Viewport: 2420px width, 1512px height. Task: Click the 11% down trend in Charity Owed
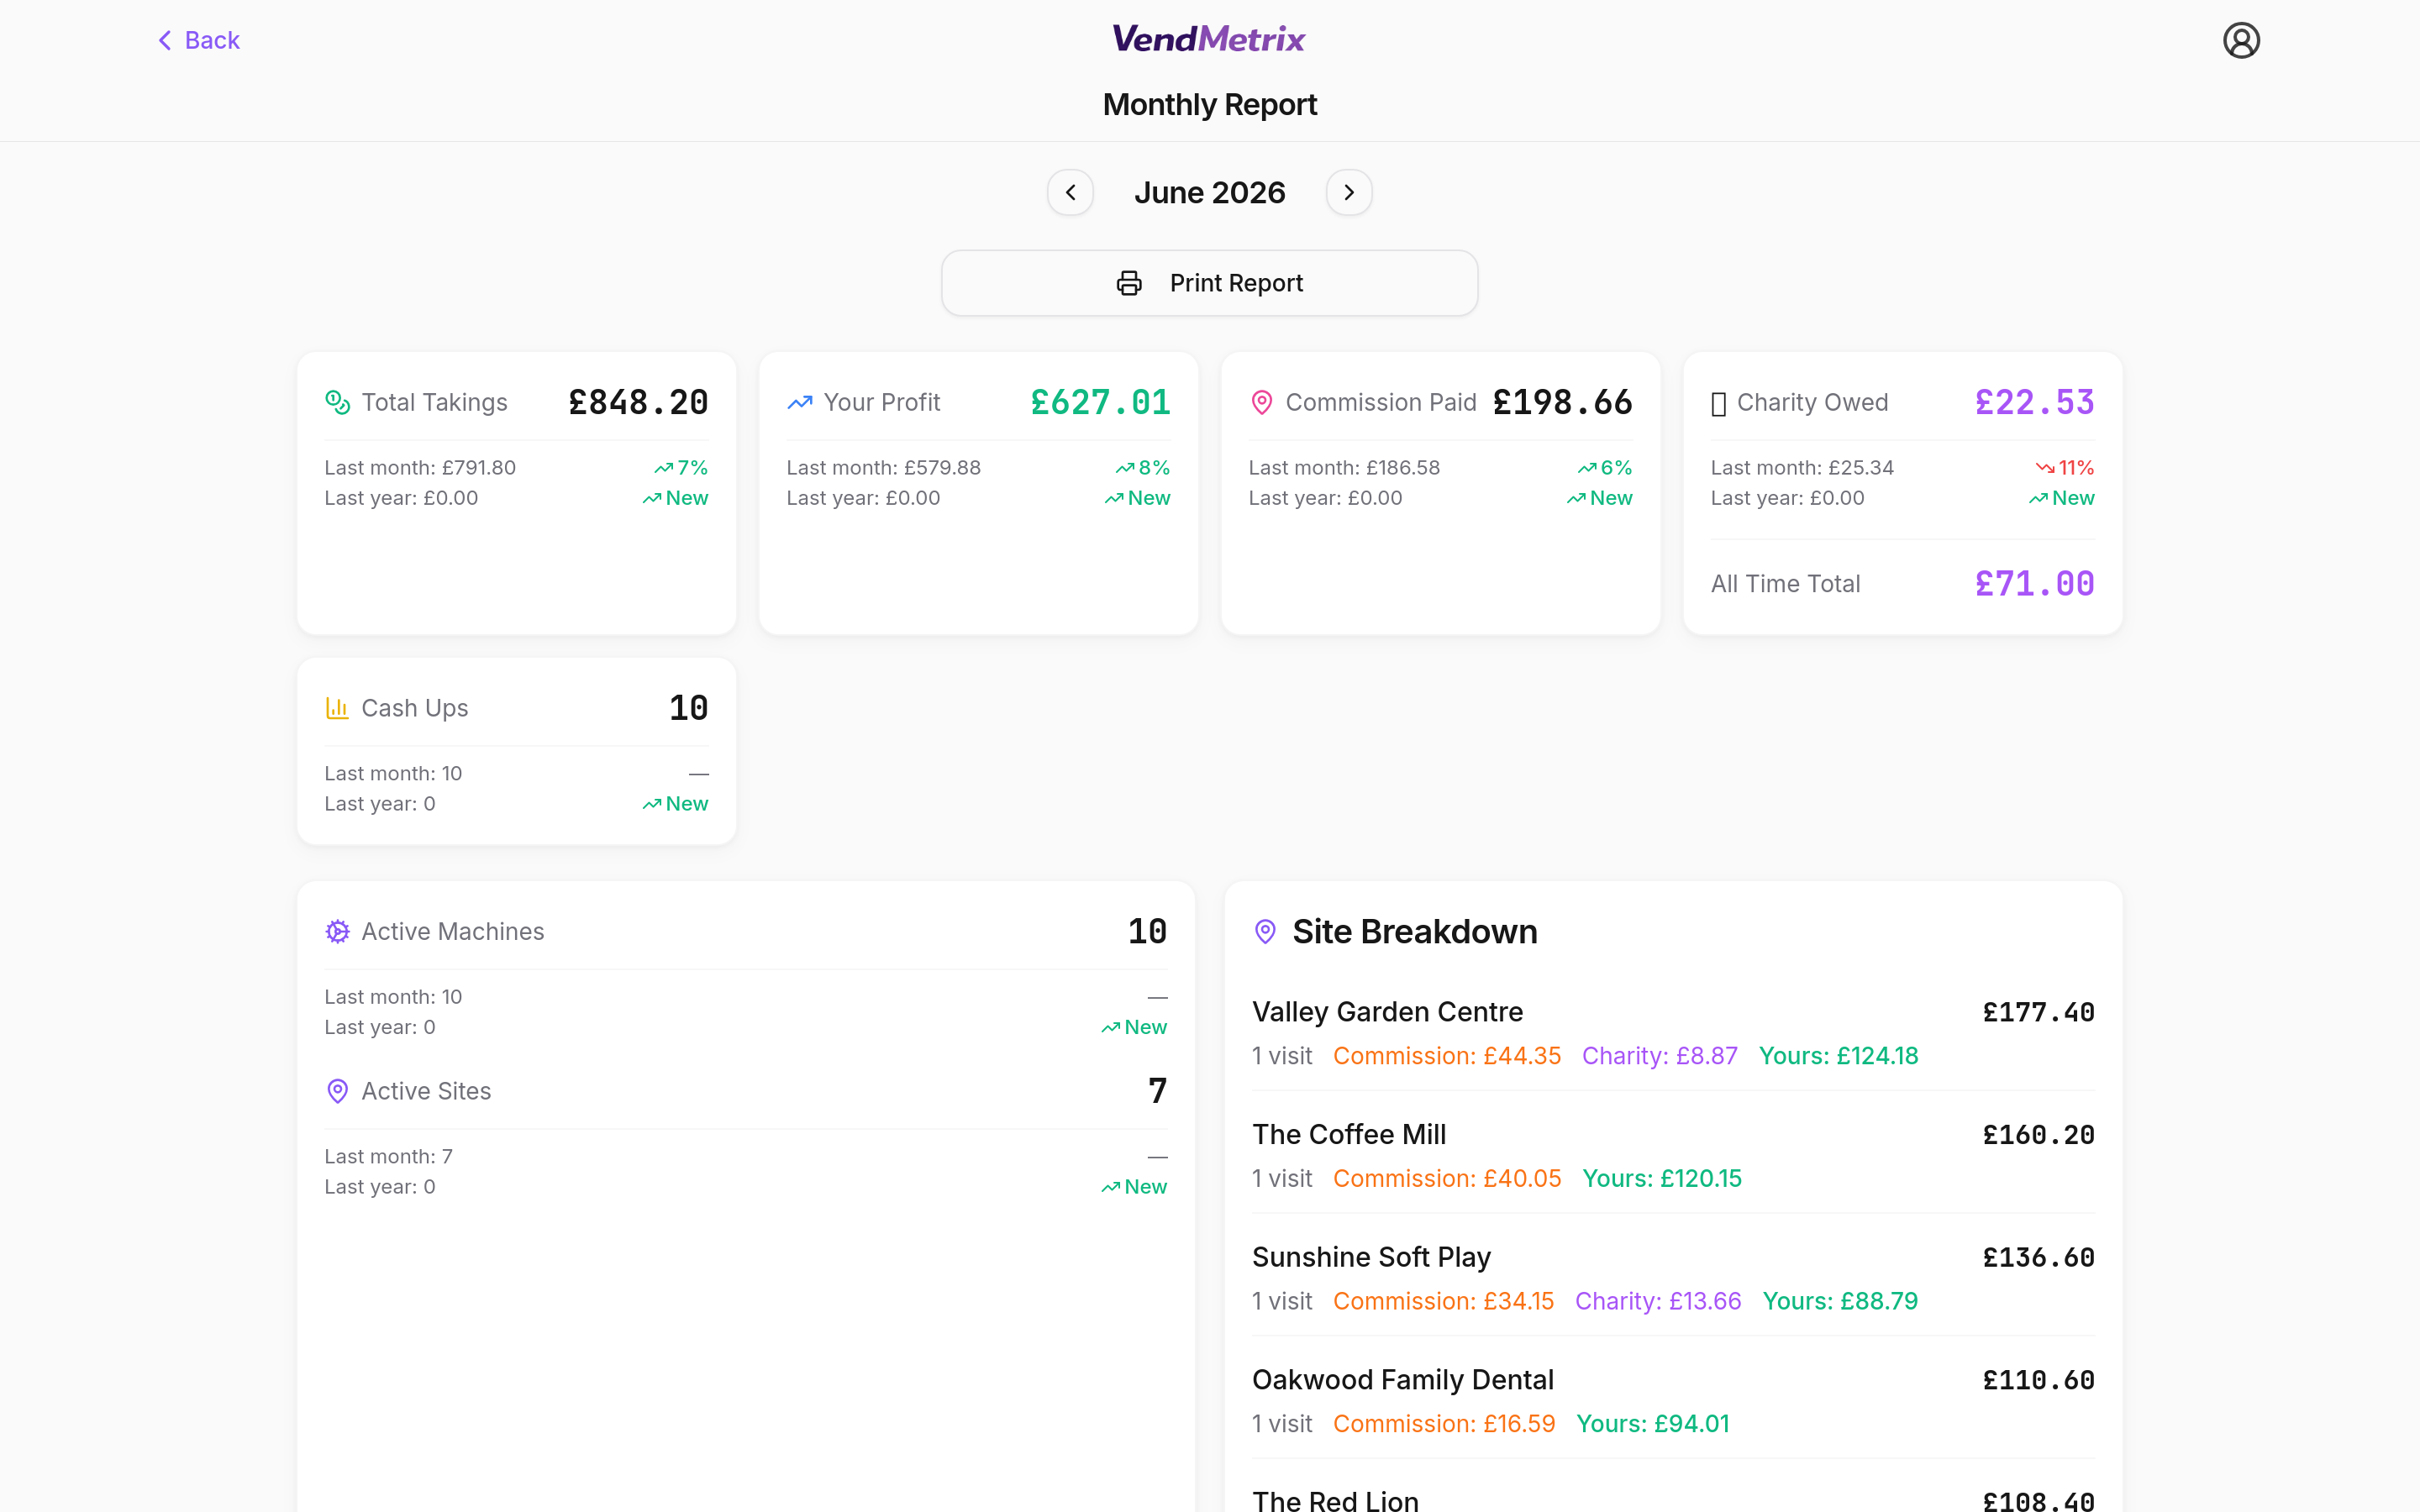click(x=2065, y=468)
